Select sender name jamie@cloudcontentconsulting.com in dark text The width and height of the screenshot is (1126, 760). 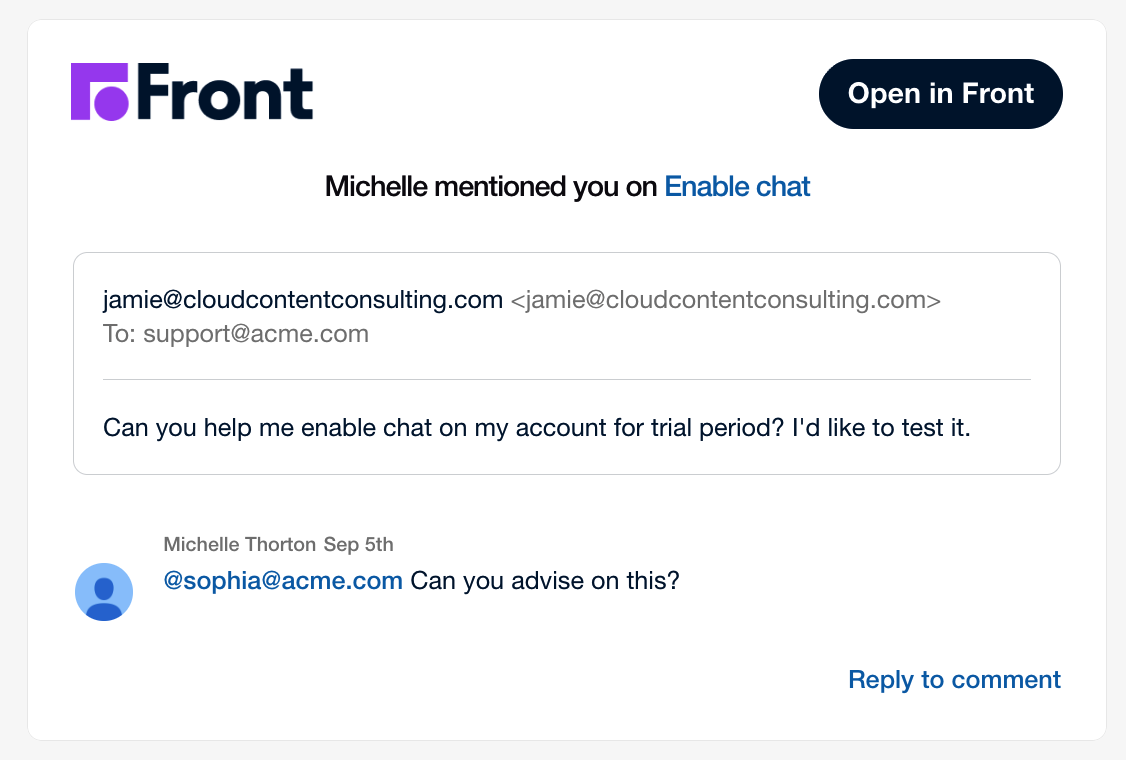point(303,300)
